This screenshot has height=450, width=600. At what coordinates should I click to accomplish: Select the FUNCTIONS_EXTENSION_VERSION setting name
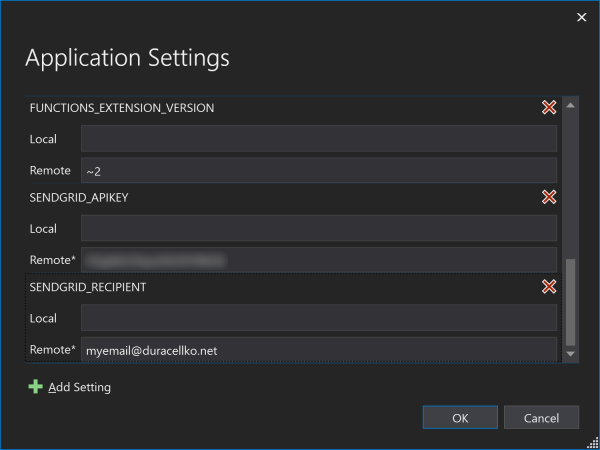(x=122, y=107)
